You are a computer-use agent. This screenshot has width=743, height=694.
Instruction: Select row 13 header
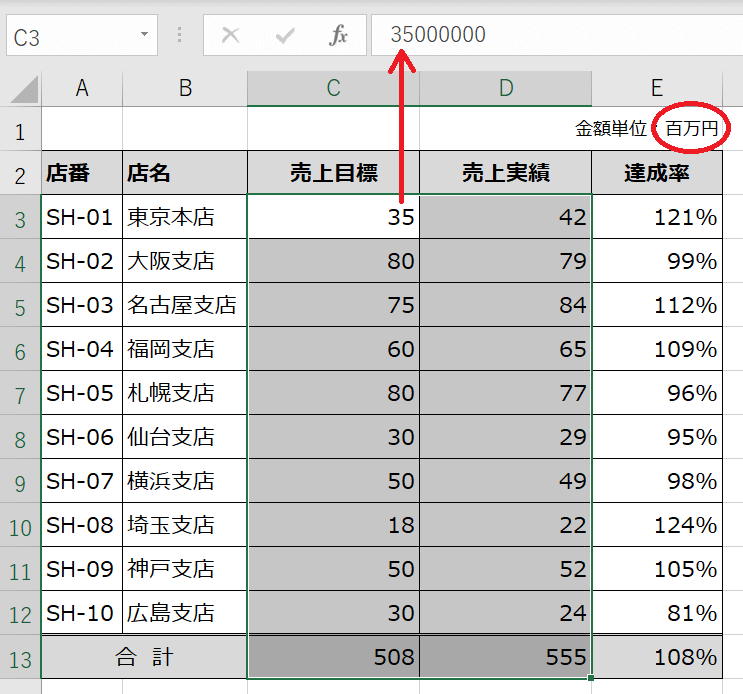20,657
